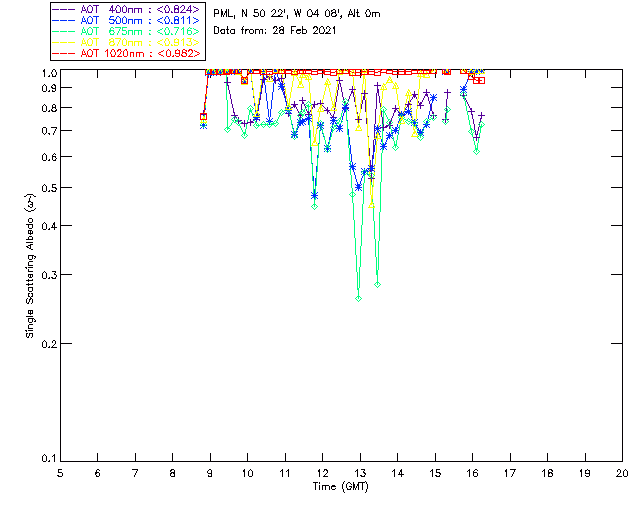Image resolution: width=640 pixels, height=512 pixels.
Task: Click the x-axis tick label 9
Action: point(210,473)
